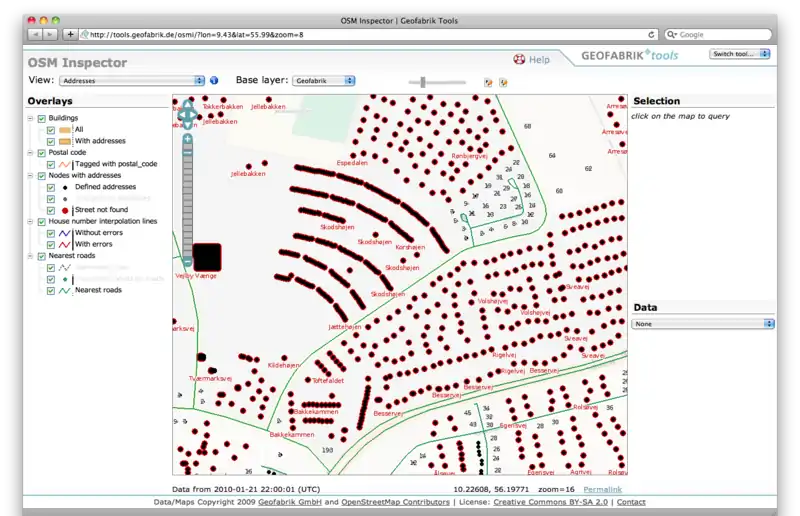This screenshot has height=516, width=800.
Task: Open the Switch tool dropdown
Action: (x=740, y=55)
